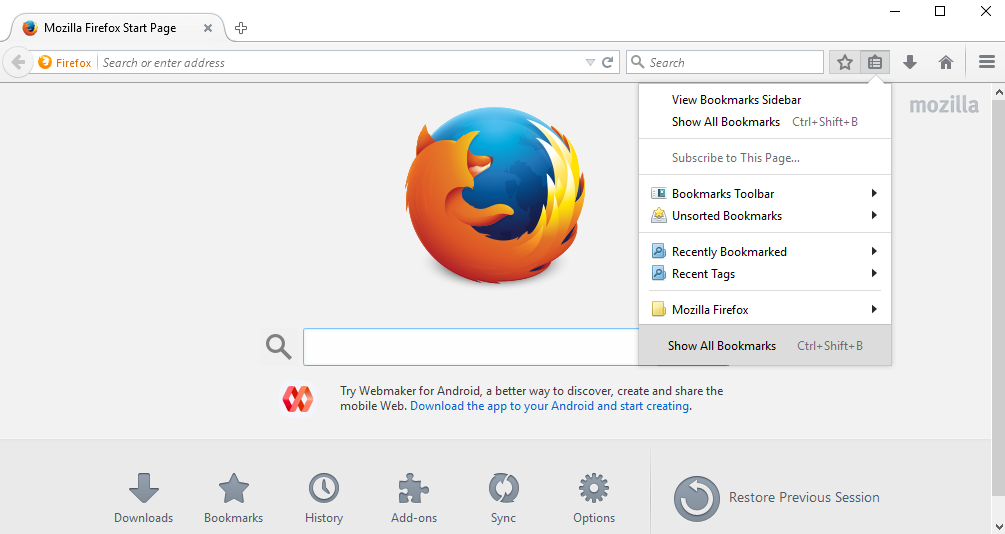The height and width of the screenshot is (534, 1005).
Task: Close the Mozilla Firefox Start Page tab
Action: pyautogui.click(x=208, y=28)
